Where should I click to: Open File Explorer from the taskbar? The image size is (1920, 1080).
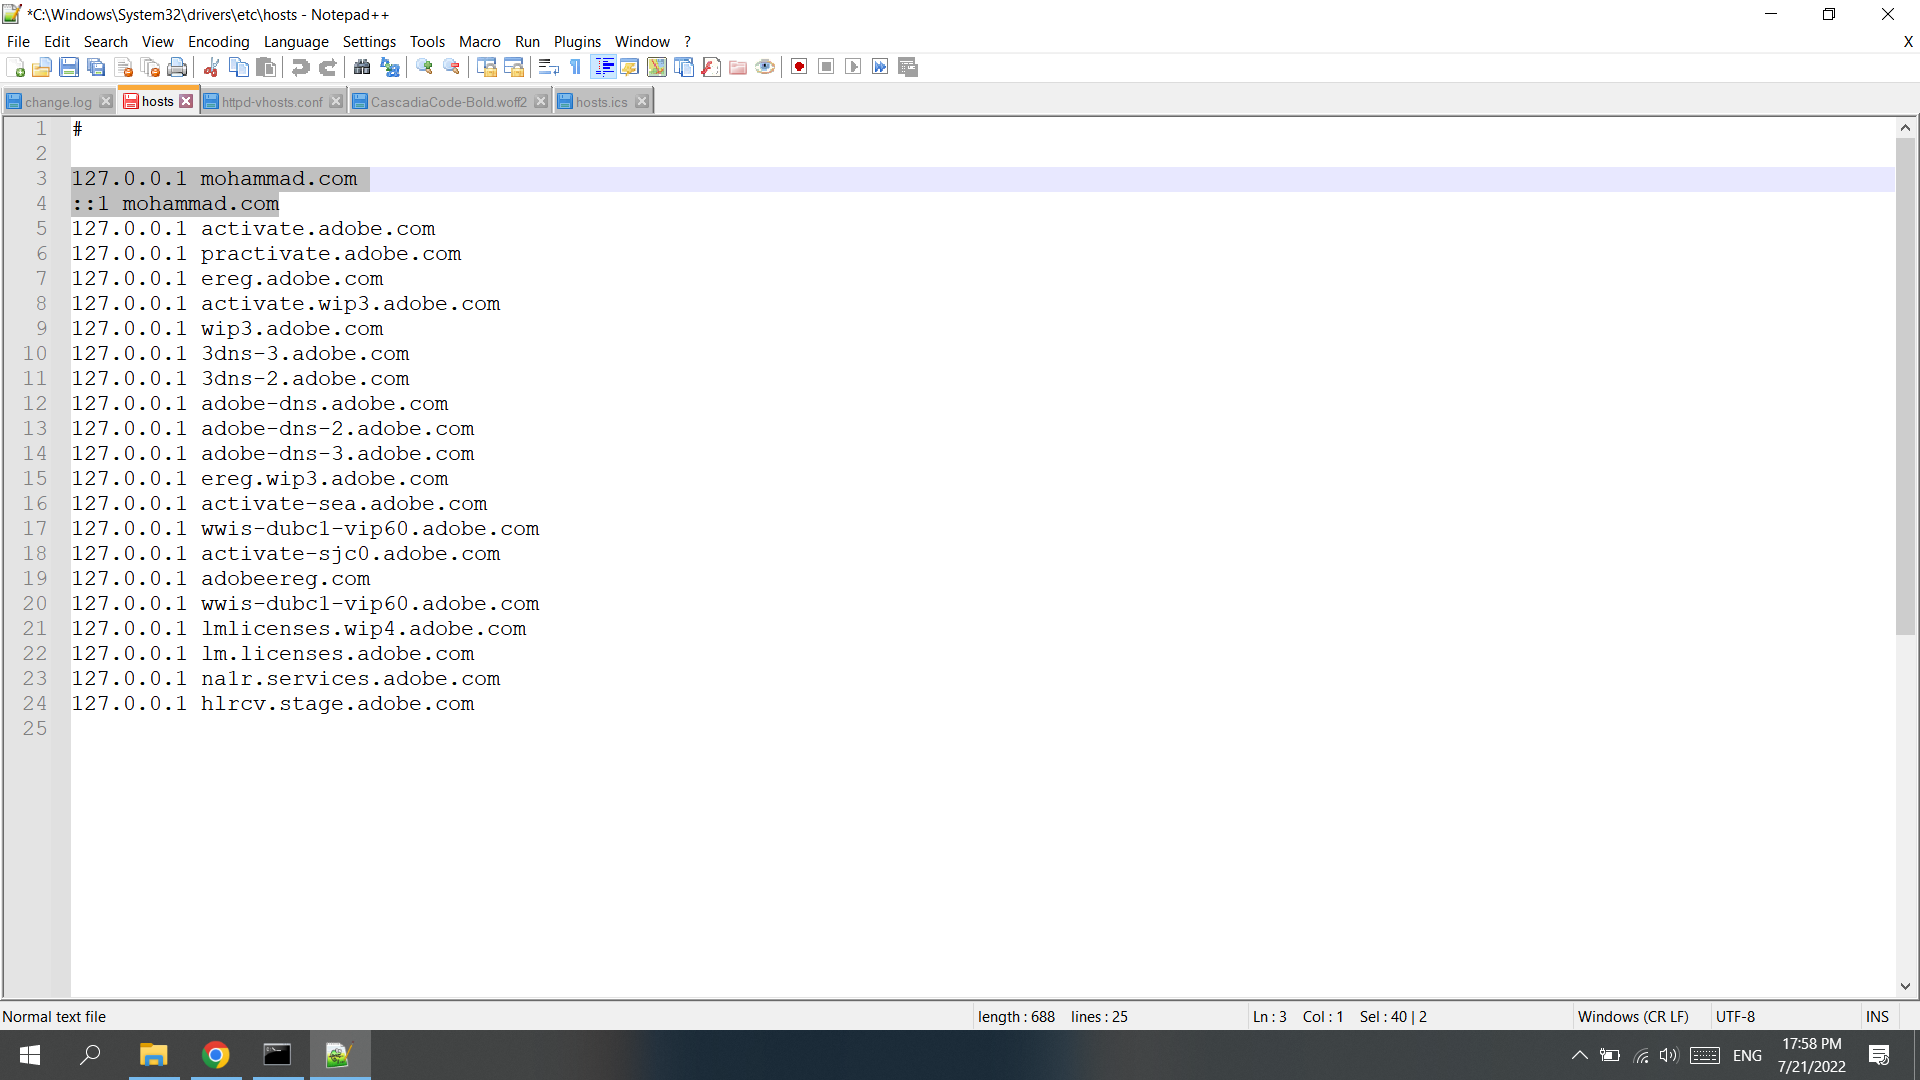[x=154, y=1055]
